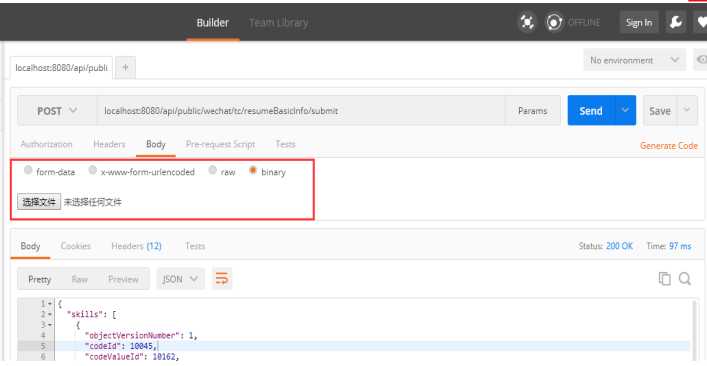Add a new request tab with plus icon
The width and height of the screenshot is (707, 366).
[x=126, y=68]
